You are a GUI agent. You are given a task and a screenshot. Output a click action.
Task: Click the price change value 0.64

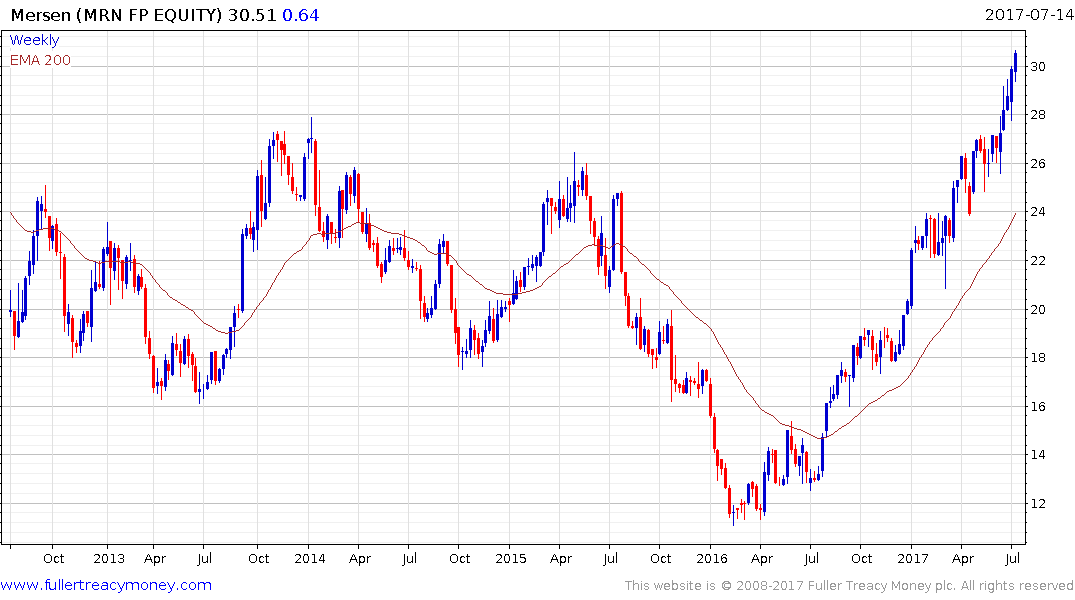coord(301,15)
